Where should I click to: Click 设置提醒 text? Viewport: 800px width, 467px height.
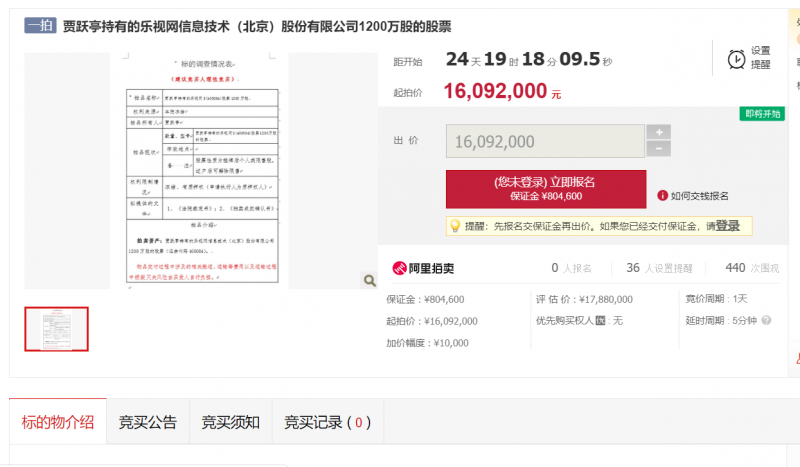tap(760, 57)
